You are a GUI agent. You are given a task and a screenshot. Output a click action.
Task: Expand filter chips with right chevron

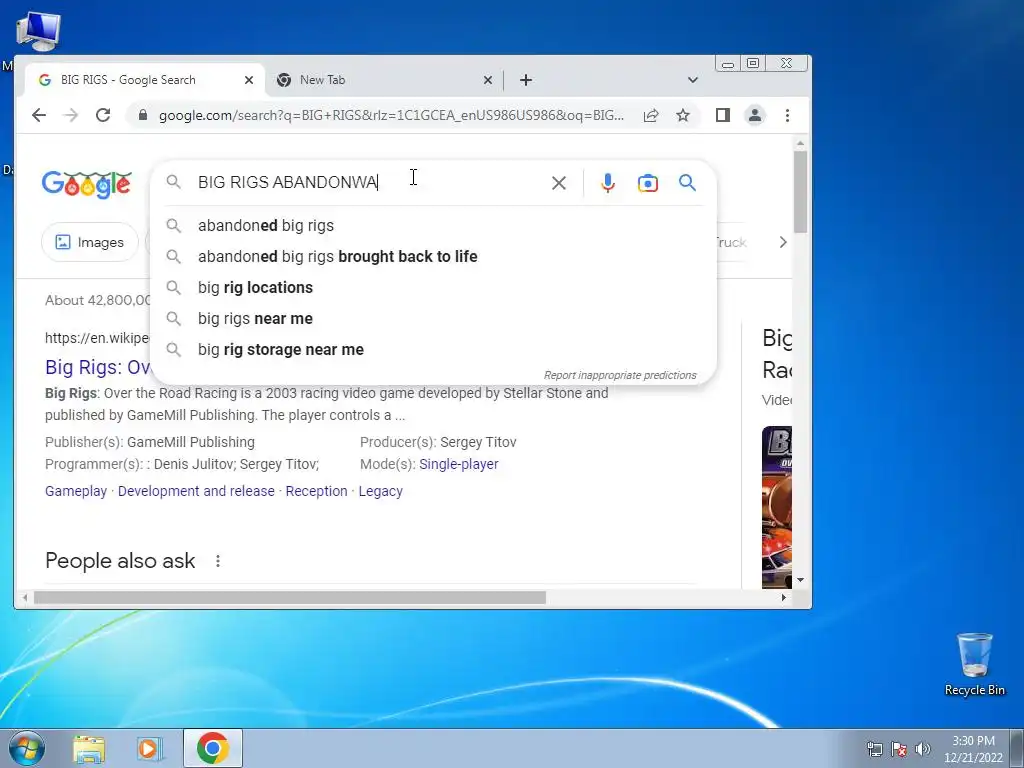coord(782,242)
